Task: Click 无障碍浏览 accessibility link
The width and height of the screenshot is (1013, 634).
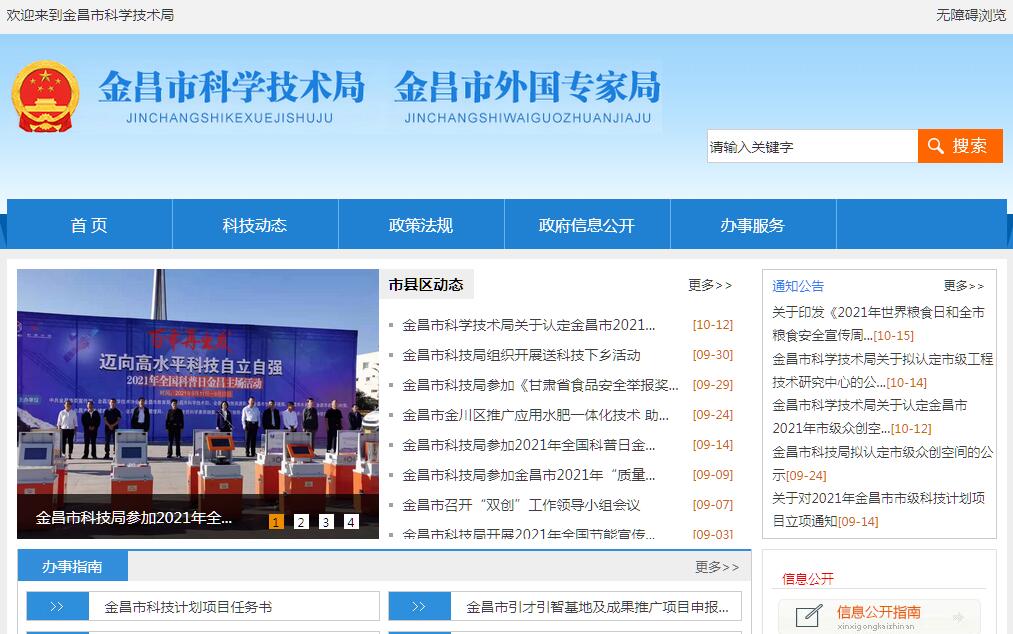Action: (970, 15)
